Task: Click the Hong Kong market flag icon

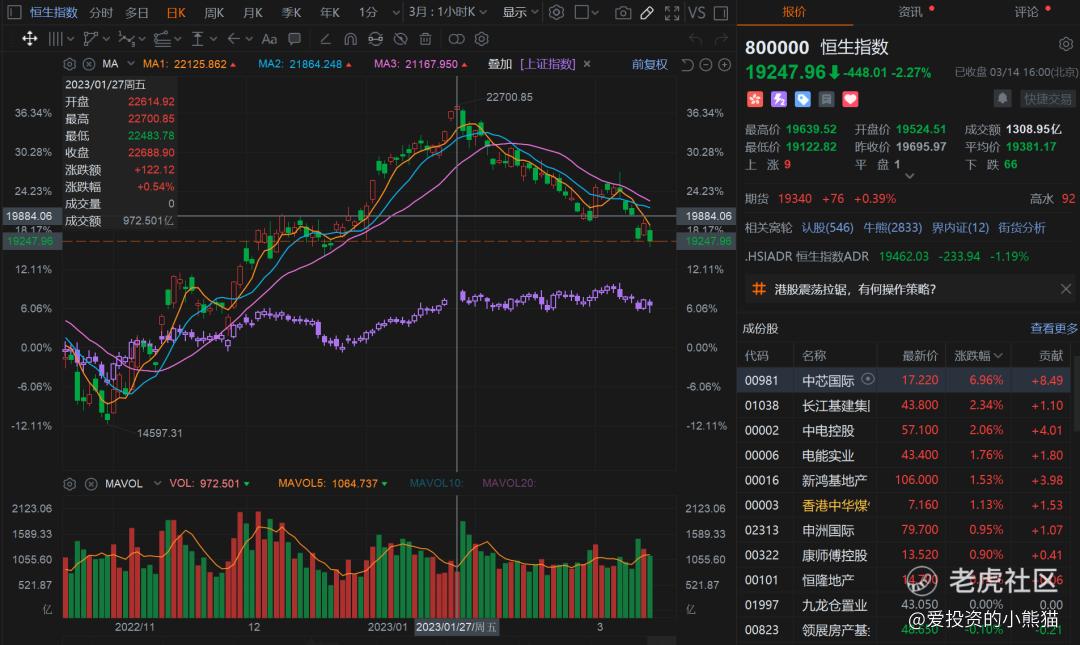Action: 755,99
